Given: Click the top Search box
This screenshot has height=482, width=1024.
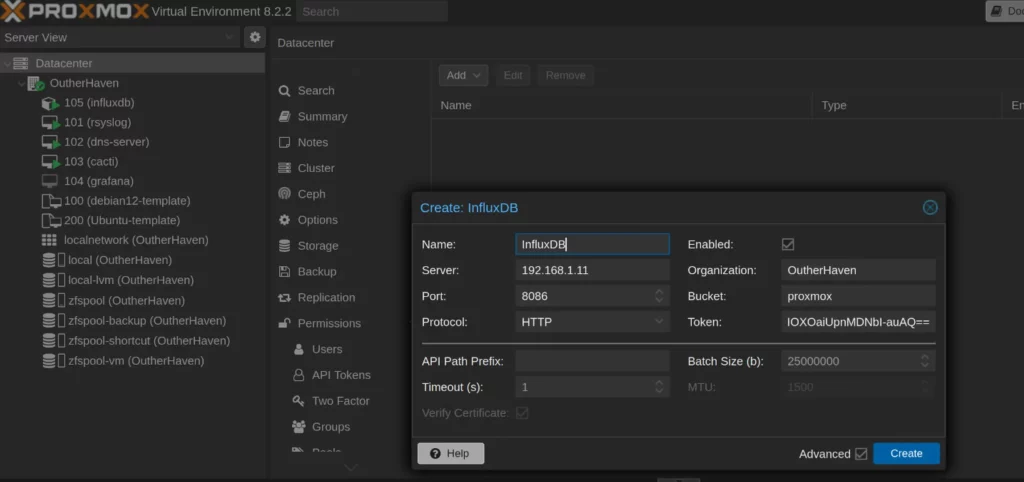Looking at the screenshot, I should pyautogui.click(x=372, y=11).
